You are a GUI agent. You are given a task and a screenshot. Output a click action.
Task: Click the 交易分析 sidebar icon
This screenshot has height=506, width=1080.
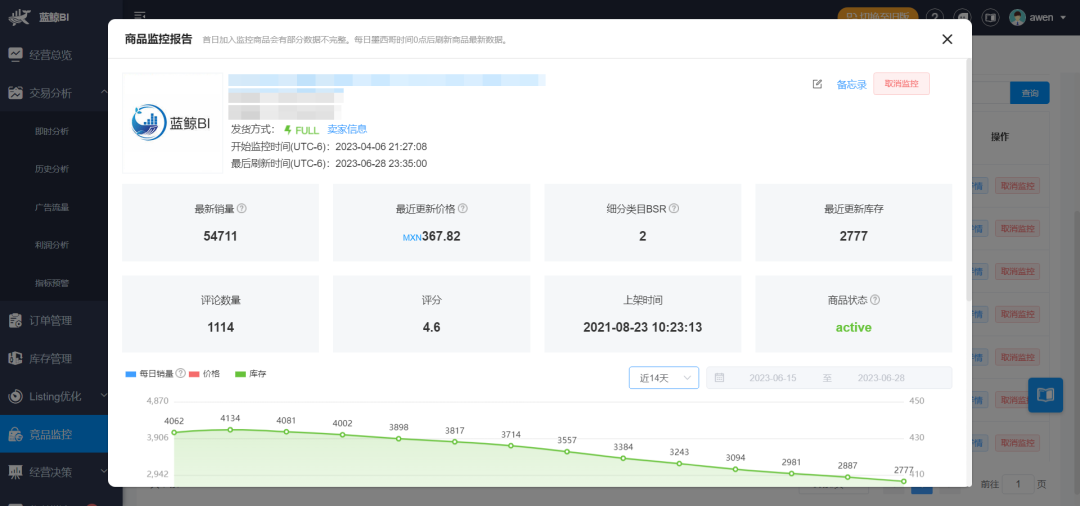coord(15,93)
